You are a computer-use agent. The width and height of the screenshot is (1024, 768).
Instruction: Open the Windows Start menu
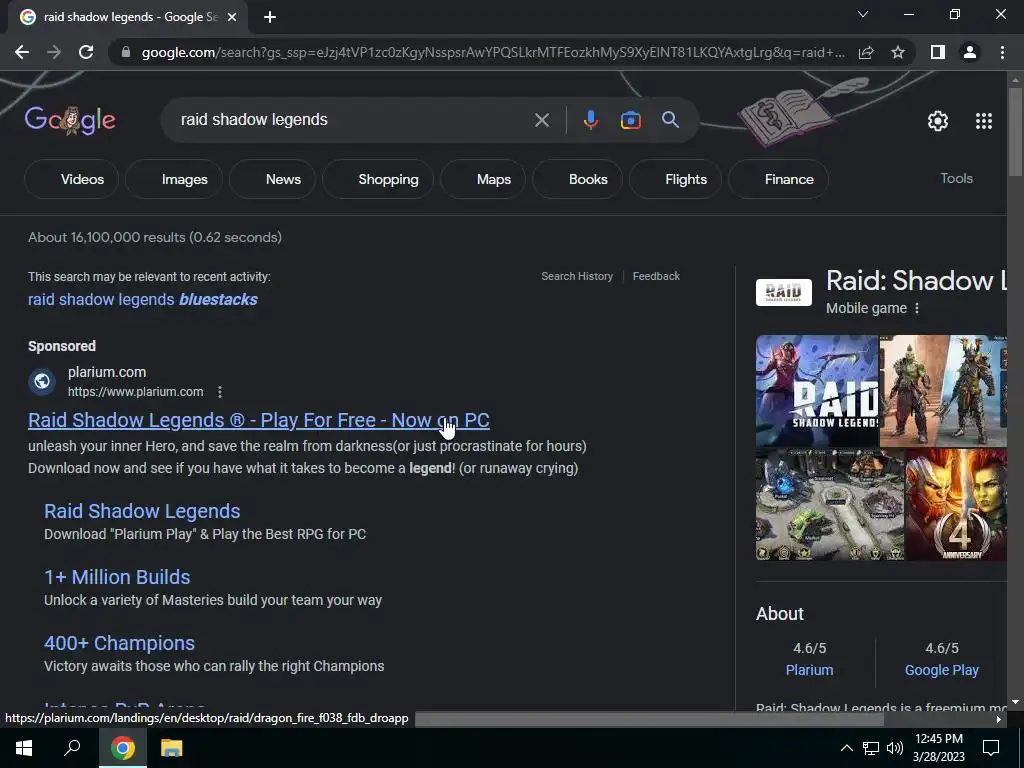point(24,748)
